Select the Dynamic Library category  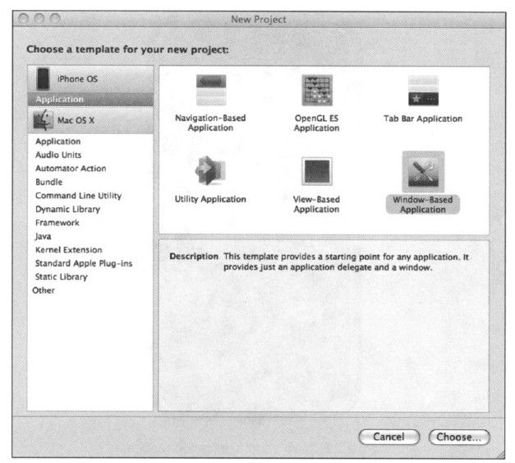(68, 209)
